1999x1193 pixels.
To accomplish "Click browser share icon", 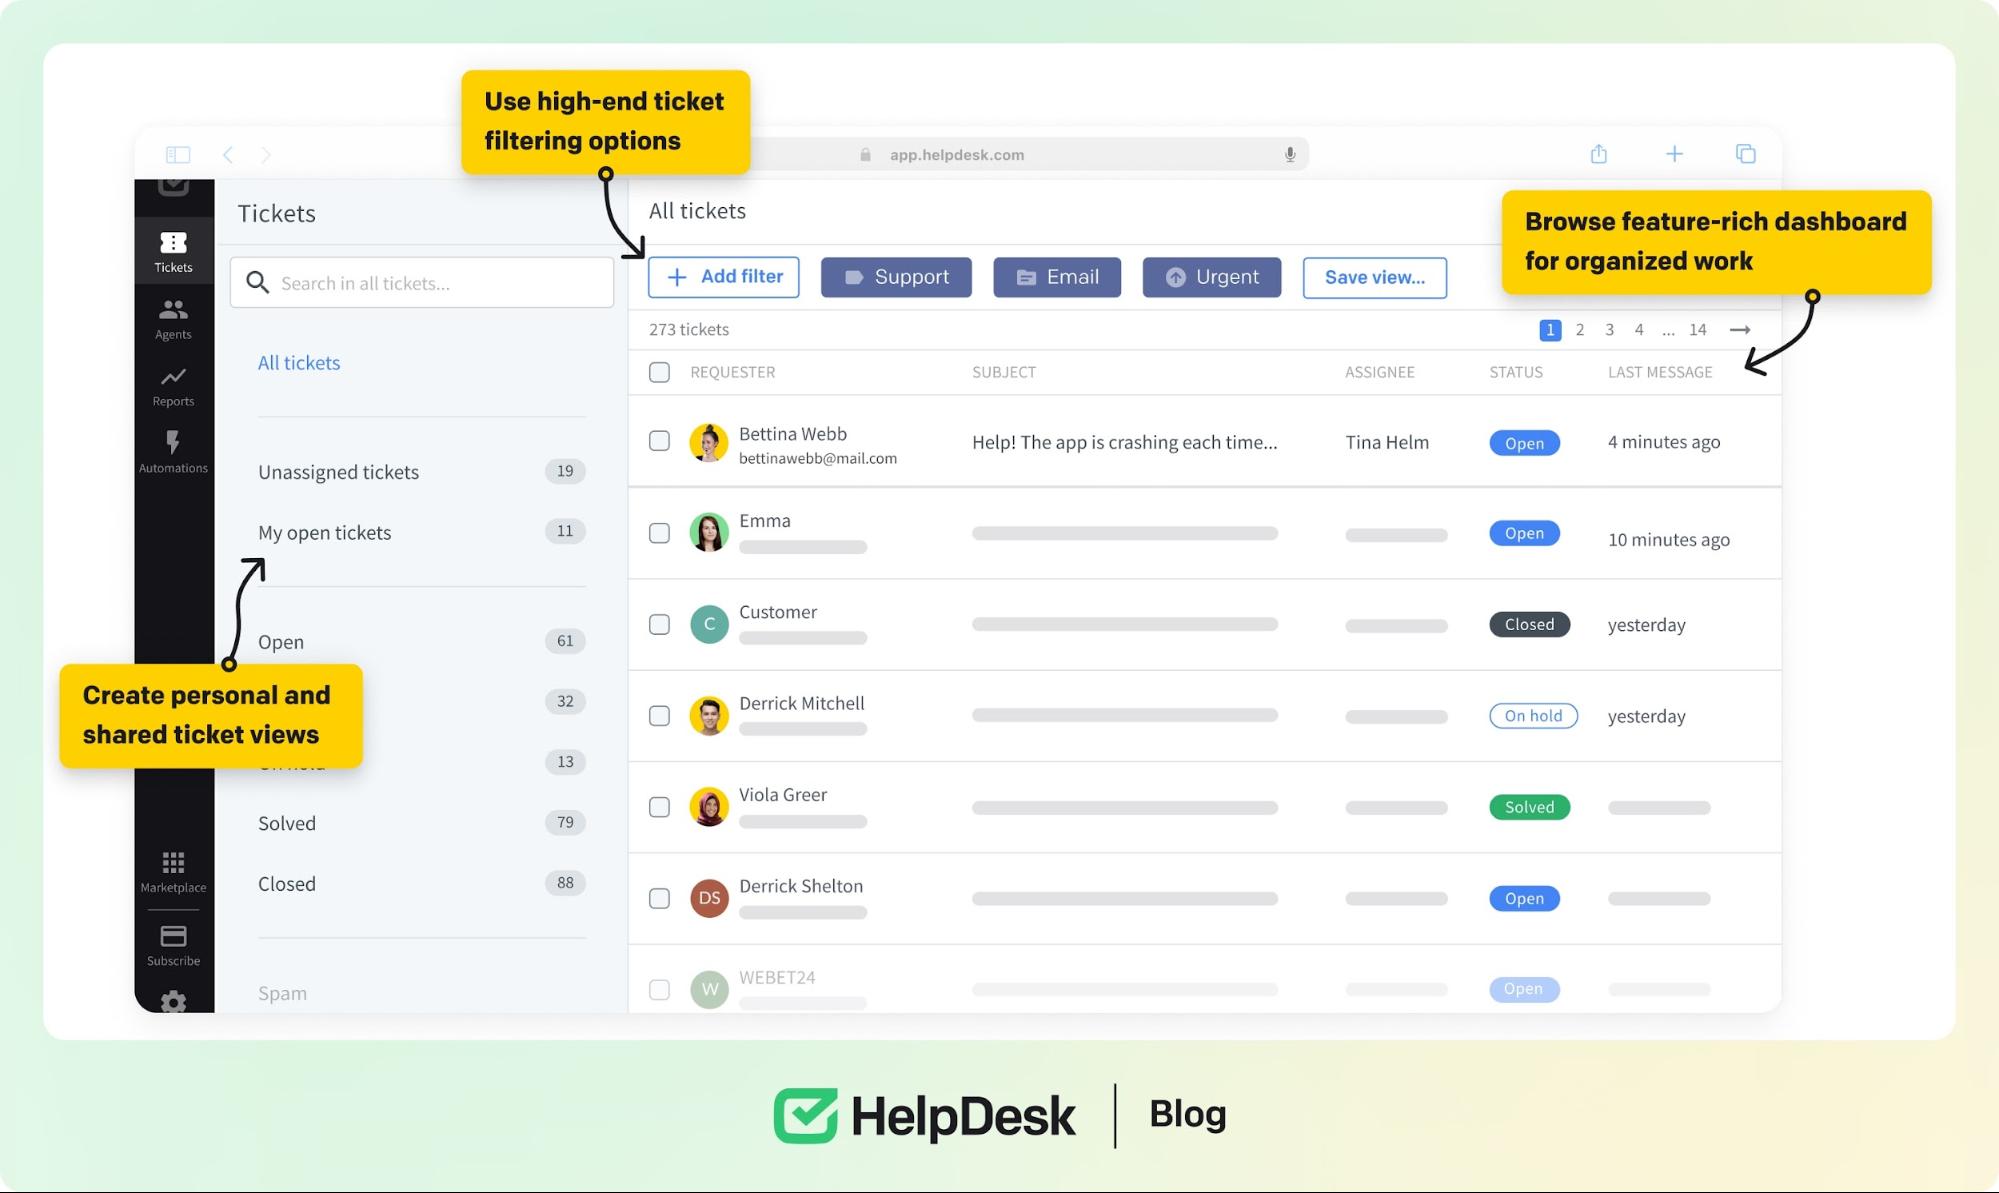I will point(1598,154).
